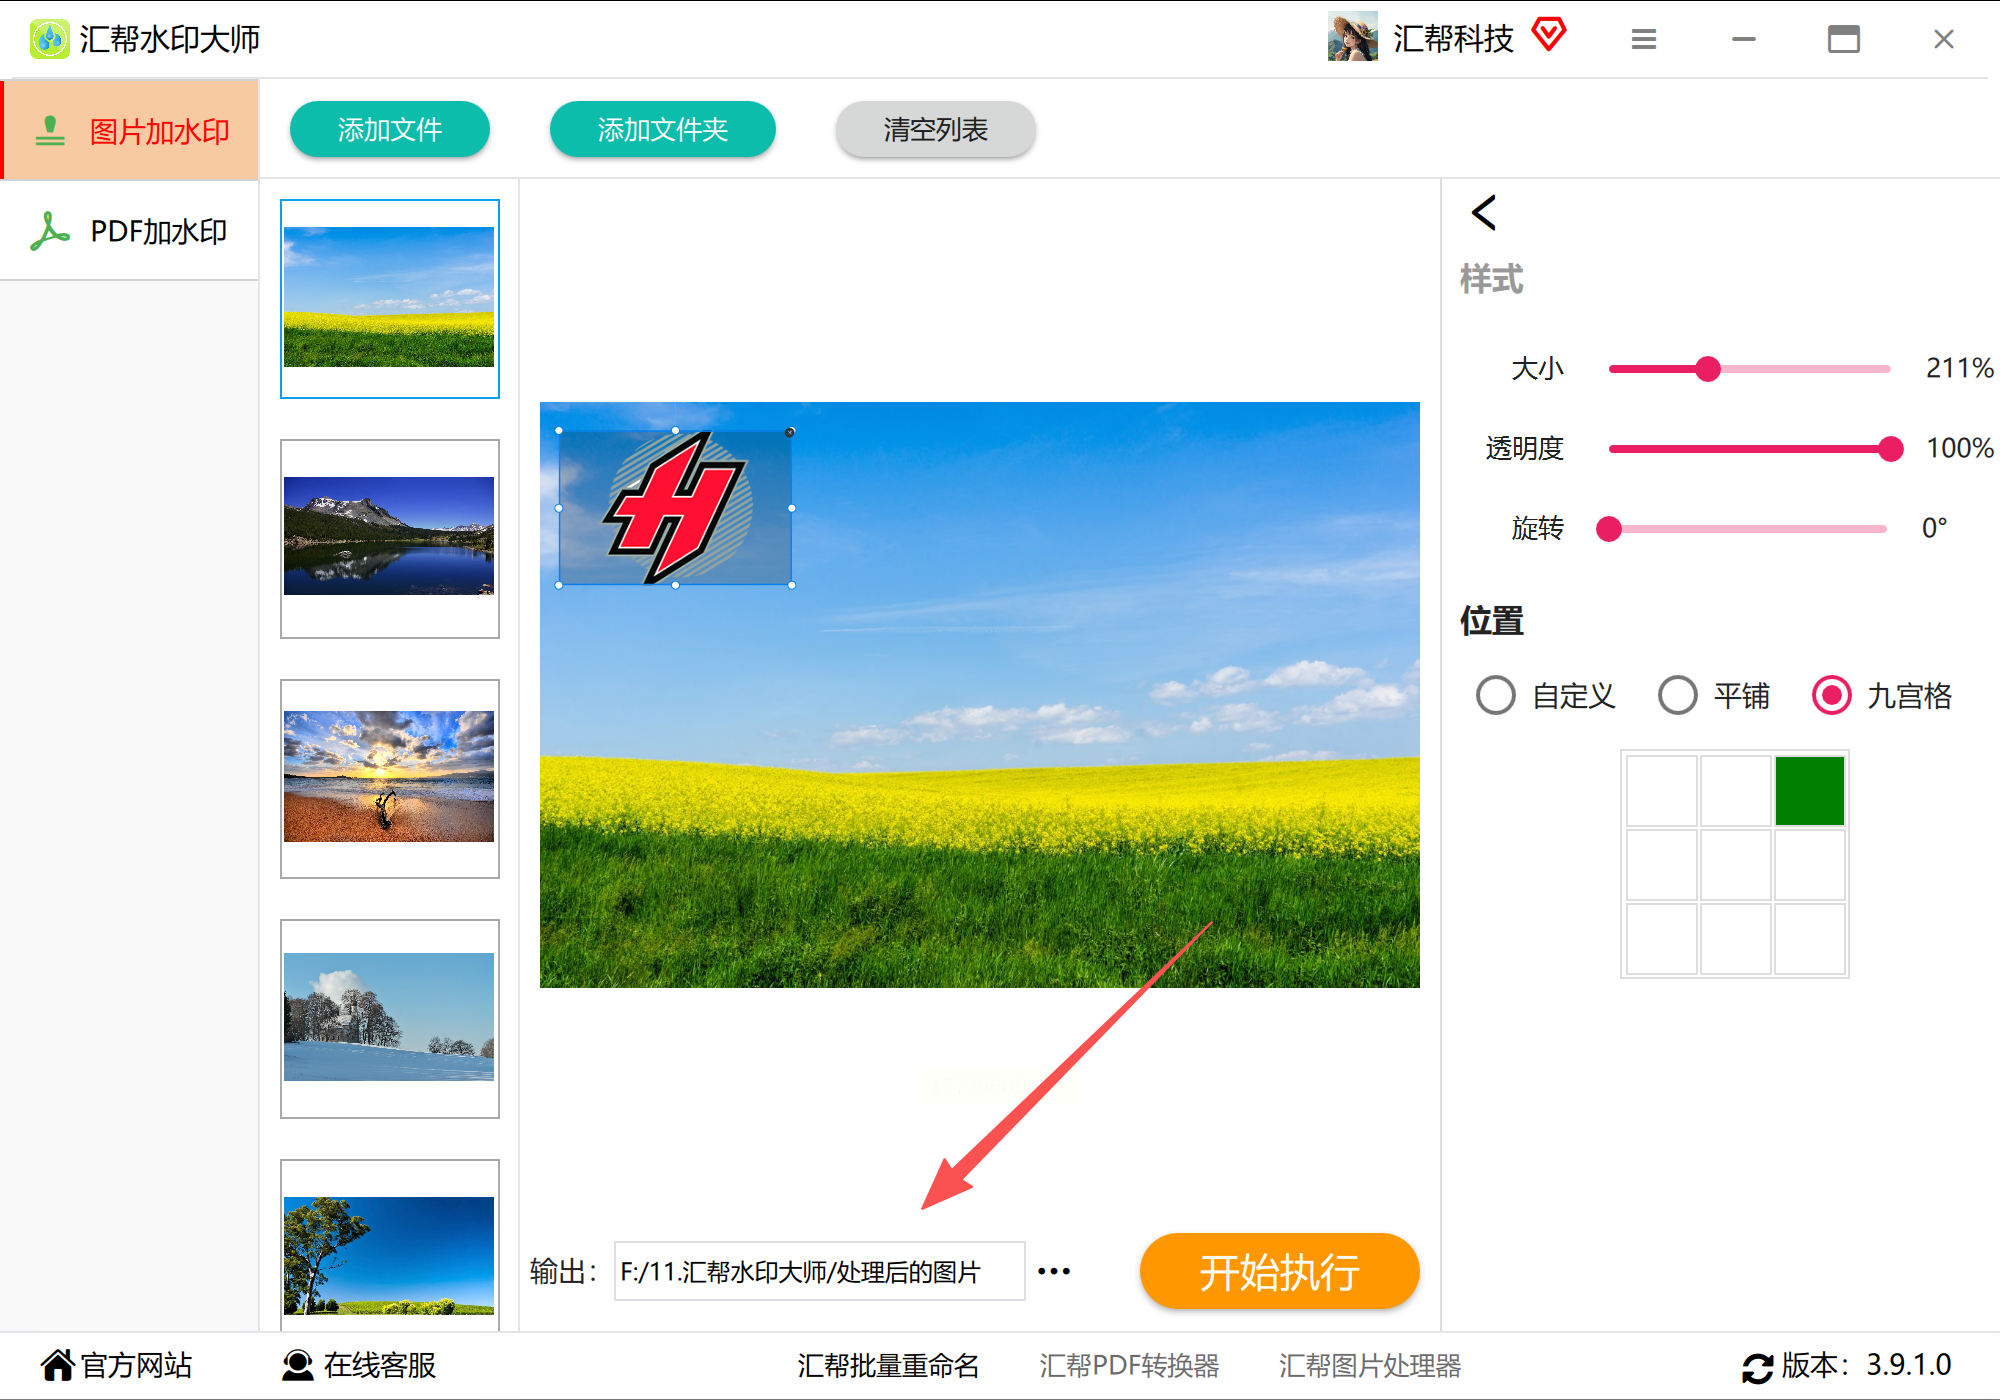
Task: Switch to 图片加水印 tab
Action: 130,131
